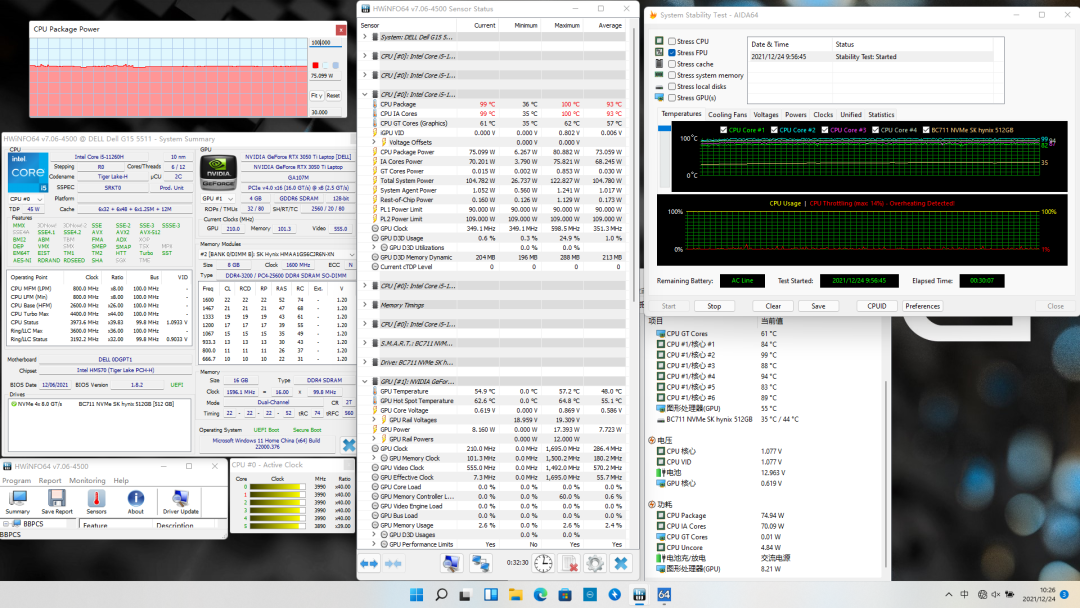Viewport: 1080px width, 608px height.
Task: Open Monitoring menu in HWiNFO64
Action: pyautogui.click(x=87, y=481)
